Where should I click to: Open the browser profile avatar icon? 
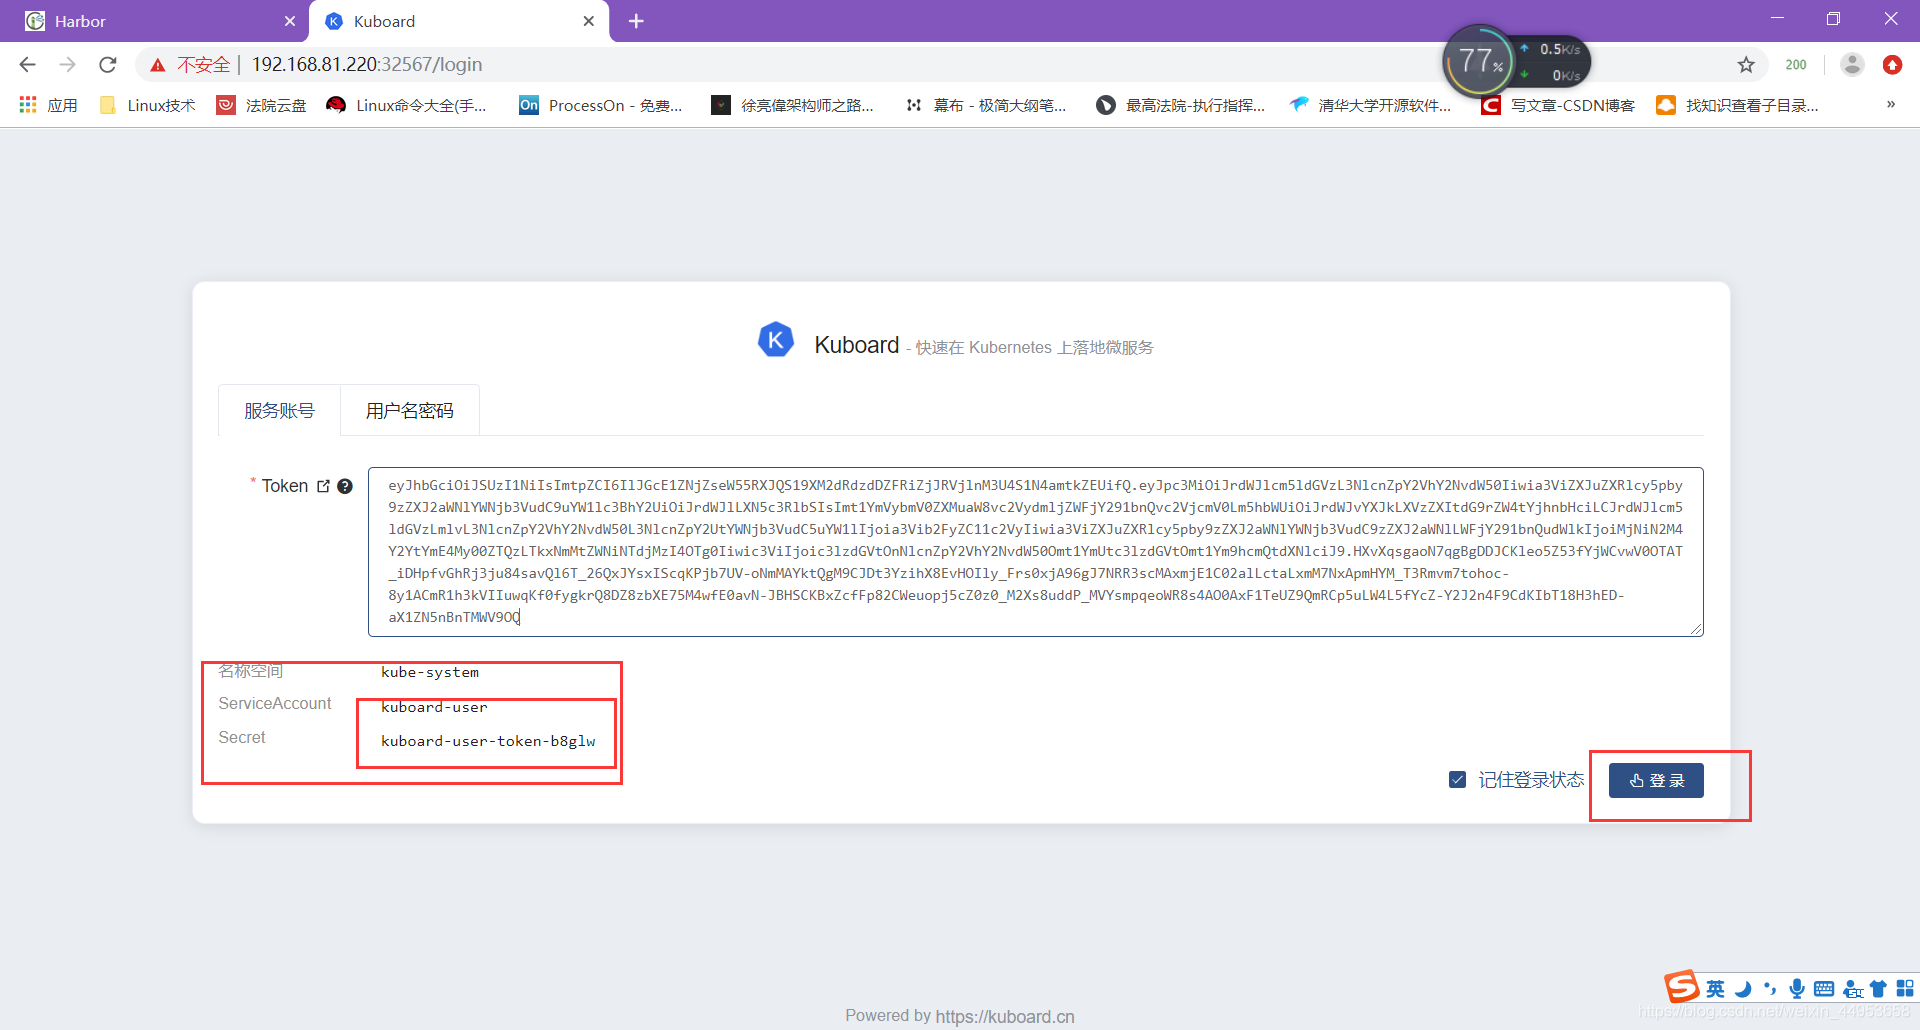[1852, 65]
